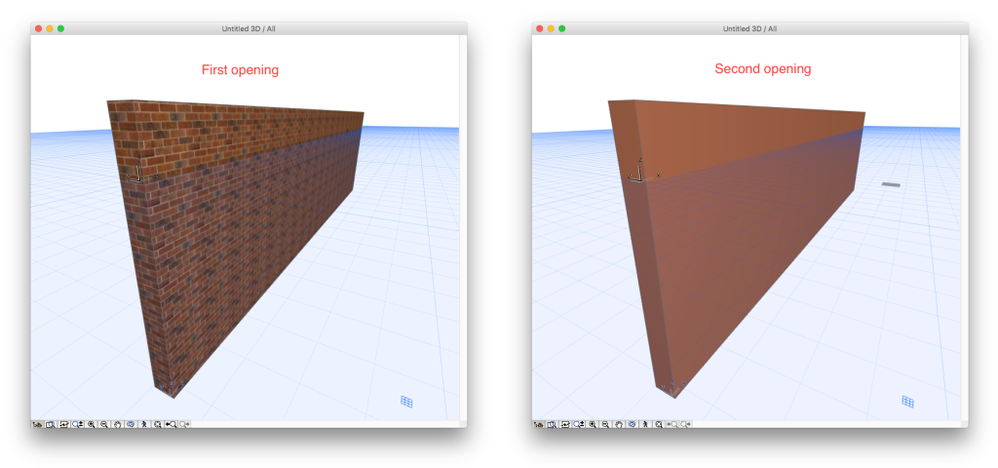
Task: Go to previous zoom in left window
Action: (x=171, y=424)
